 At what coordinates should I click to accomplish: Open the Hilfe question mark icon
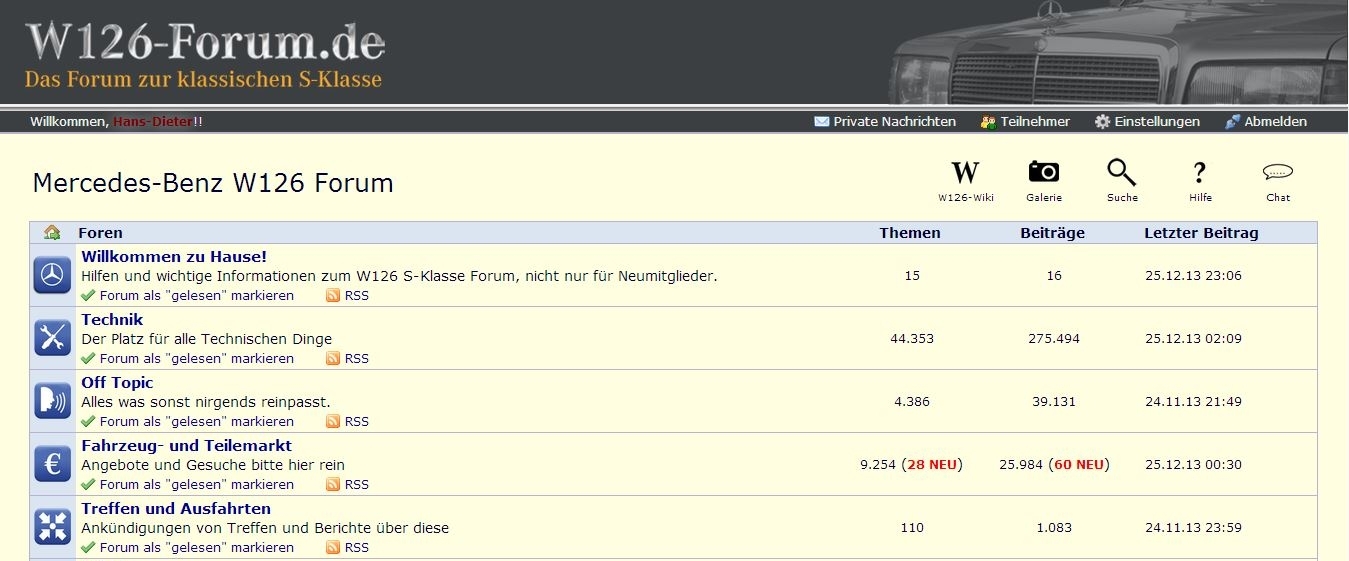1200,172
